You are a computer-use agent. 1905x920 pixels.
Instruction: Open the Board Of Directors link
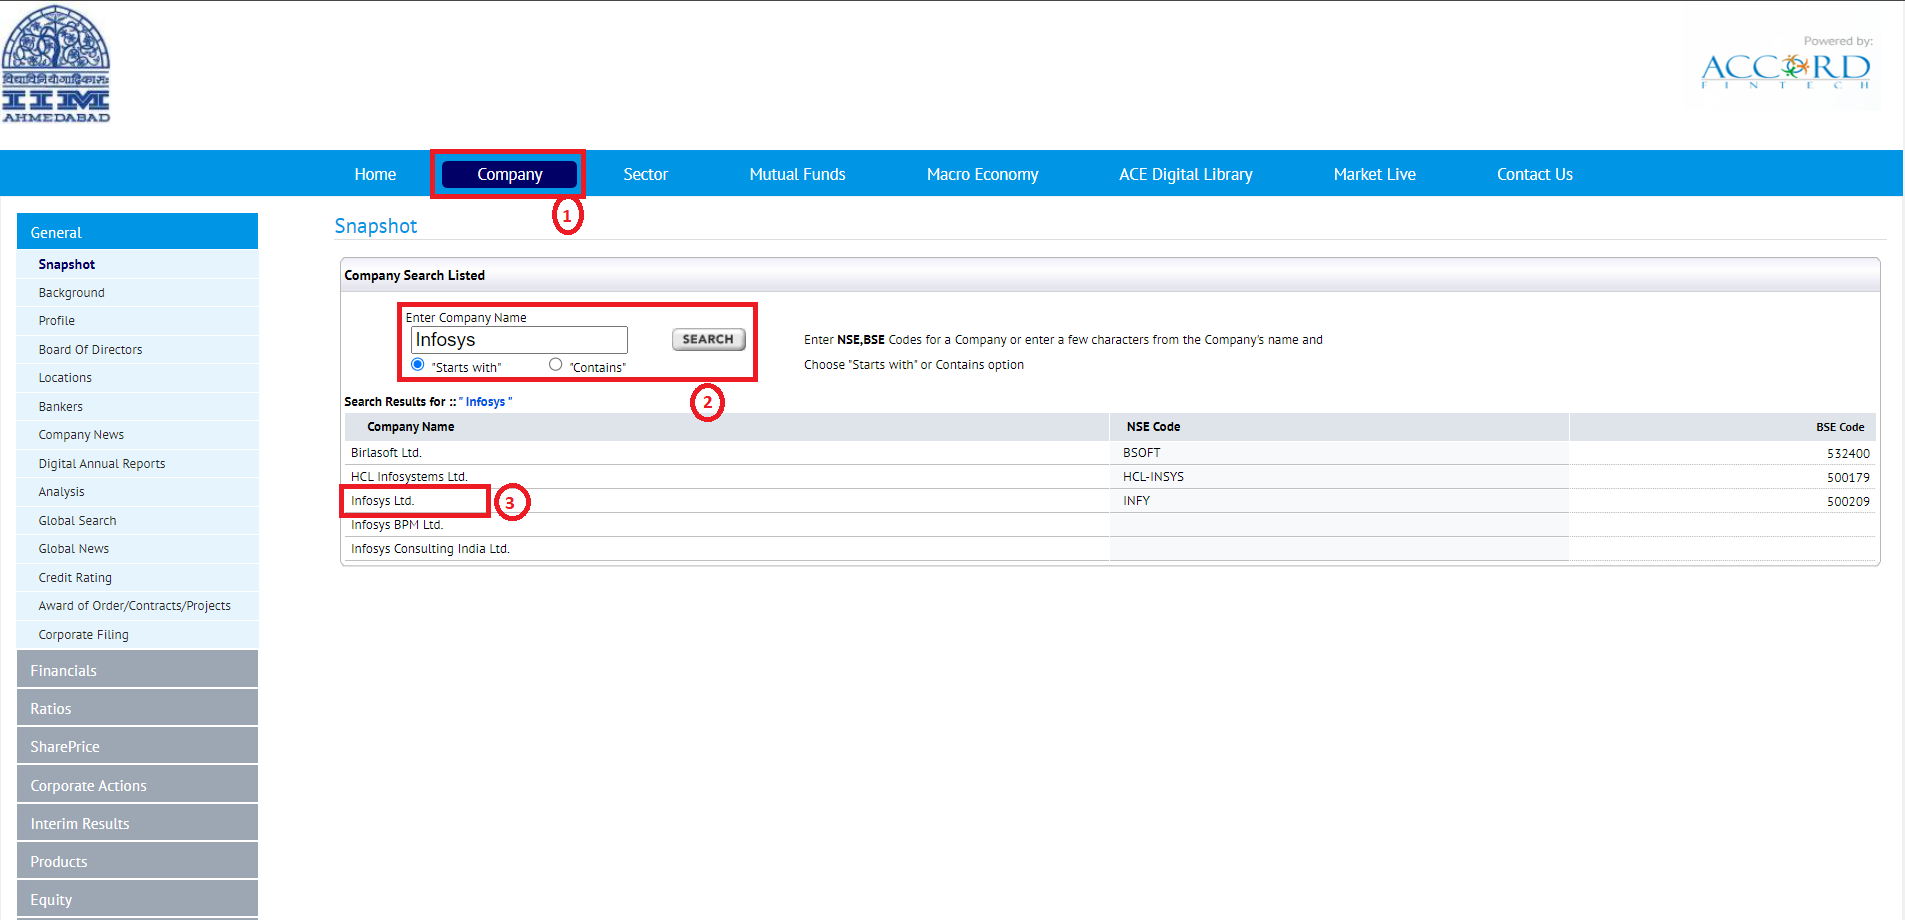[90, 350]
